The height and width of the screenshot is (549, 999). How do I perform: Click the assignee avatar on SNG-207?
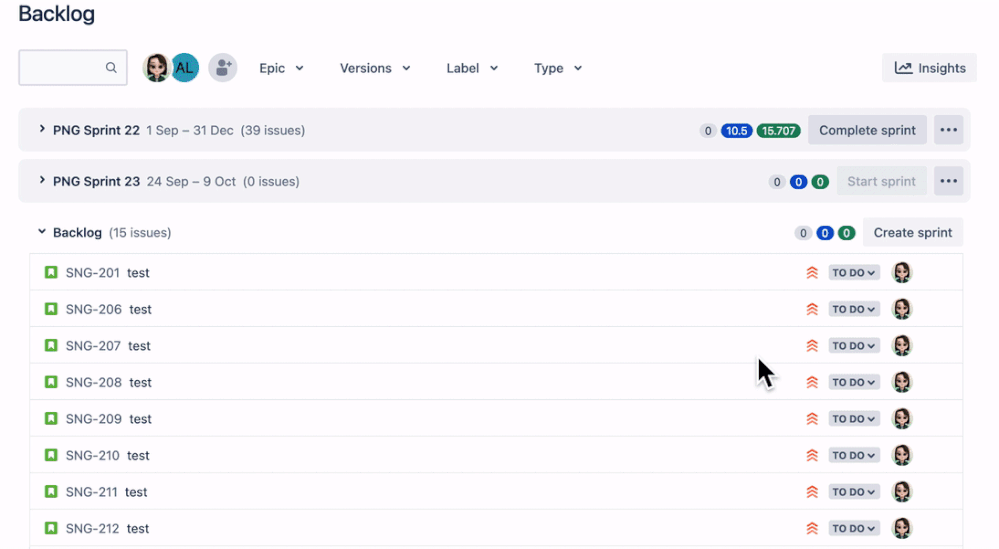tap(902, 345)
